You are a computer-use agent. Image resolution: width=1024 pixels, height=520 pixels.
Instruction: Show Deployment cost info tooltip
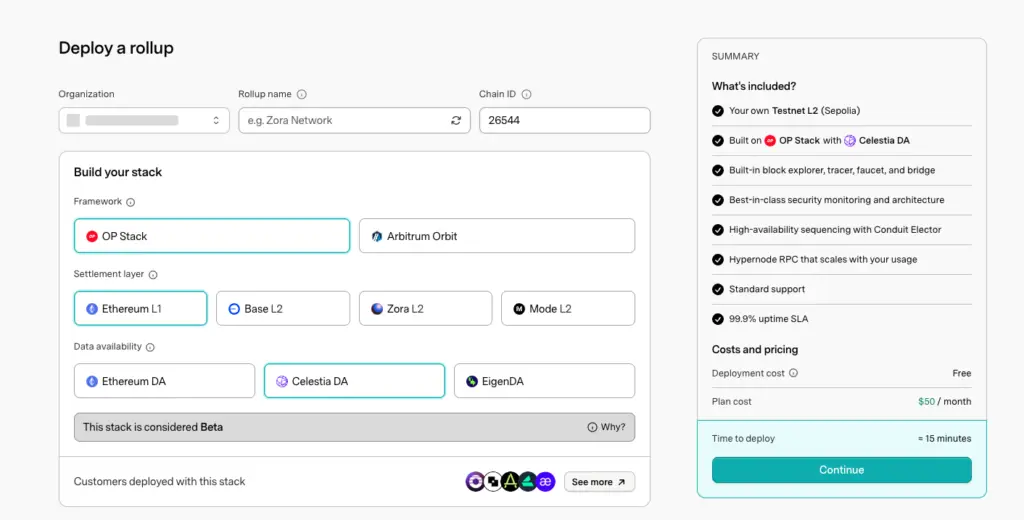tap(793, 373)
